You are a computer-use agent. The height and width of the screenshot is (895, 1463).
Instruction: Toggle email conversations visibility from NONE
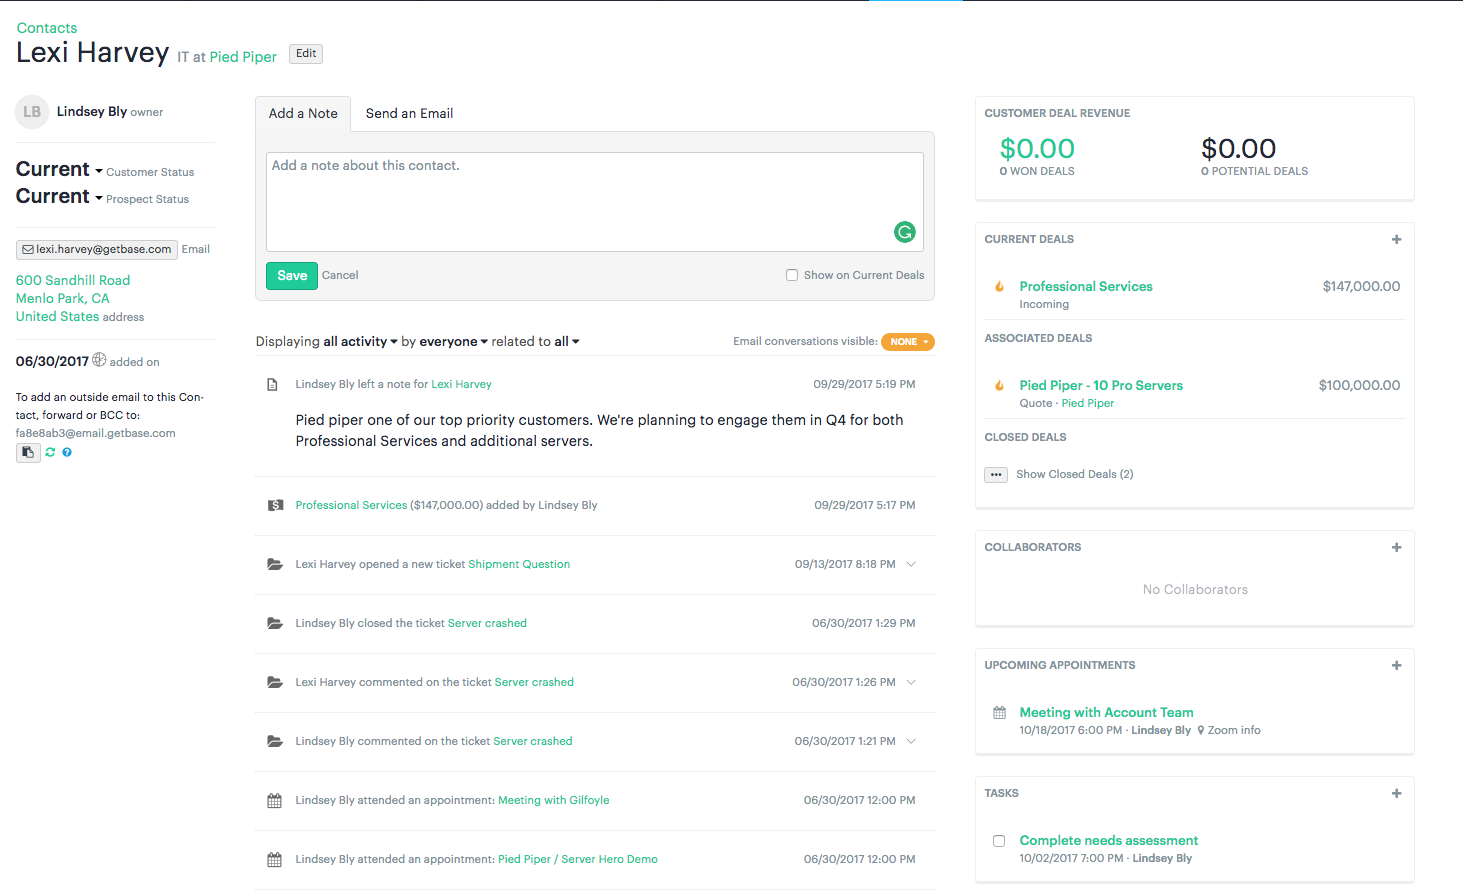(x=907, y=341)
